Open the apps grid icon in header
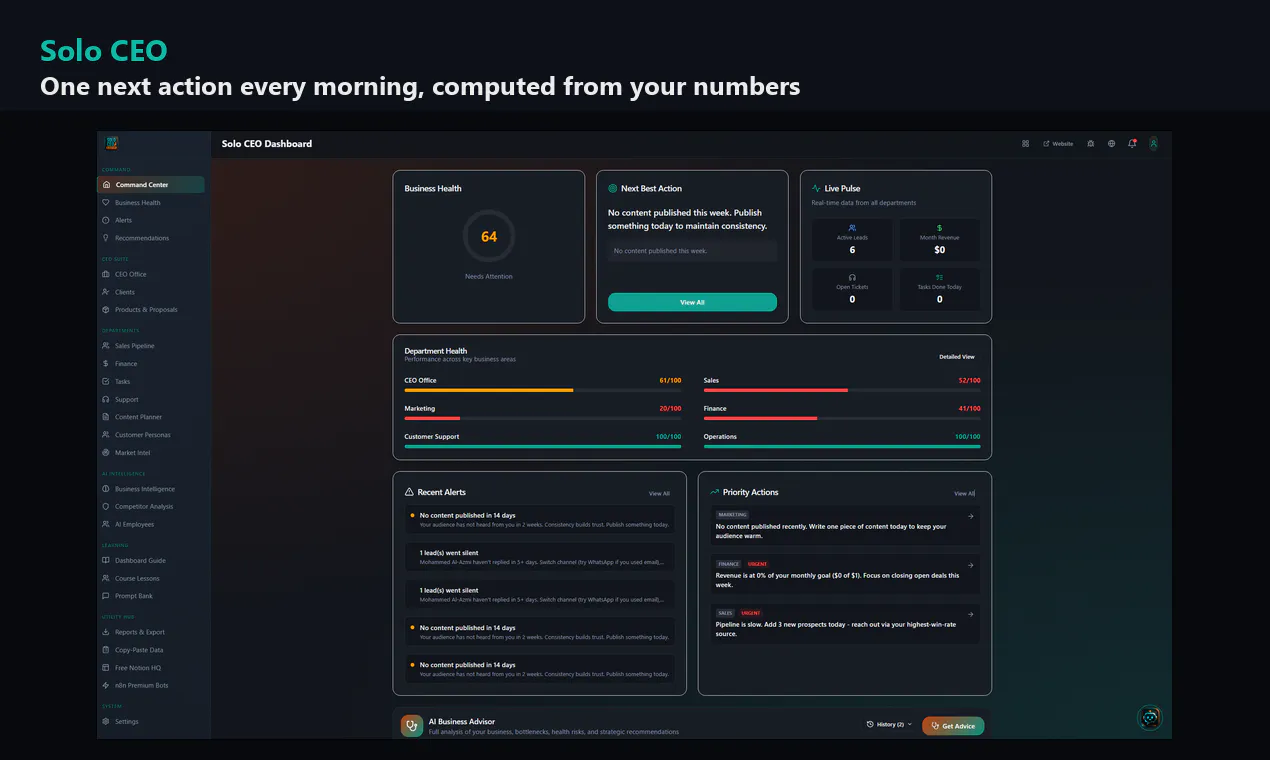This screenshot has height=760, width=1270. coord(1025,143)
